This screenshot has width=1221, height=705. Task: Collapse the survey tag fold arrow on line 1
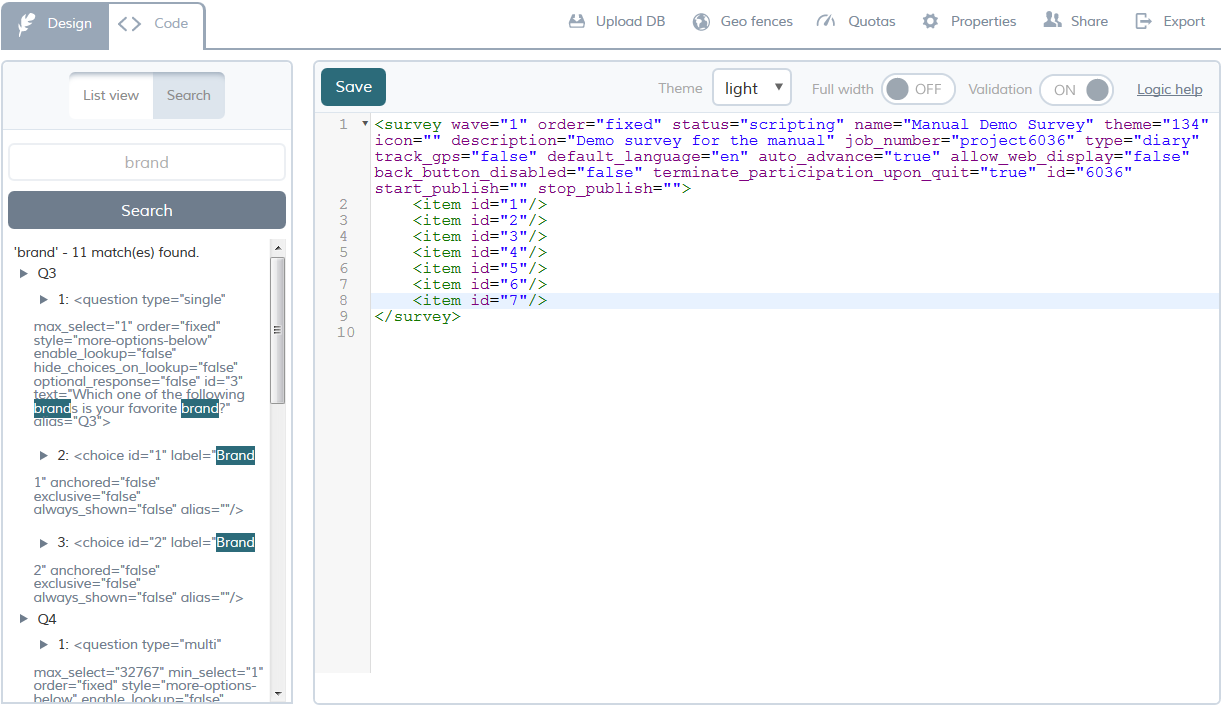point(365,124)
